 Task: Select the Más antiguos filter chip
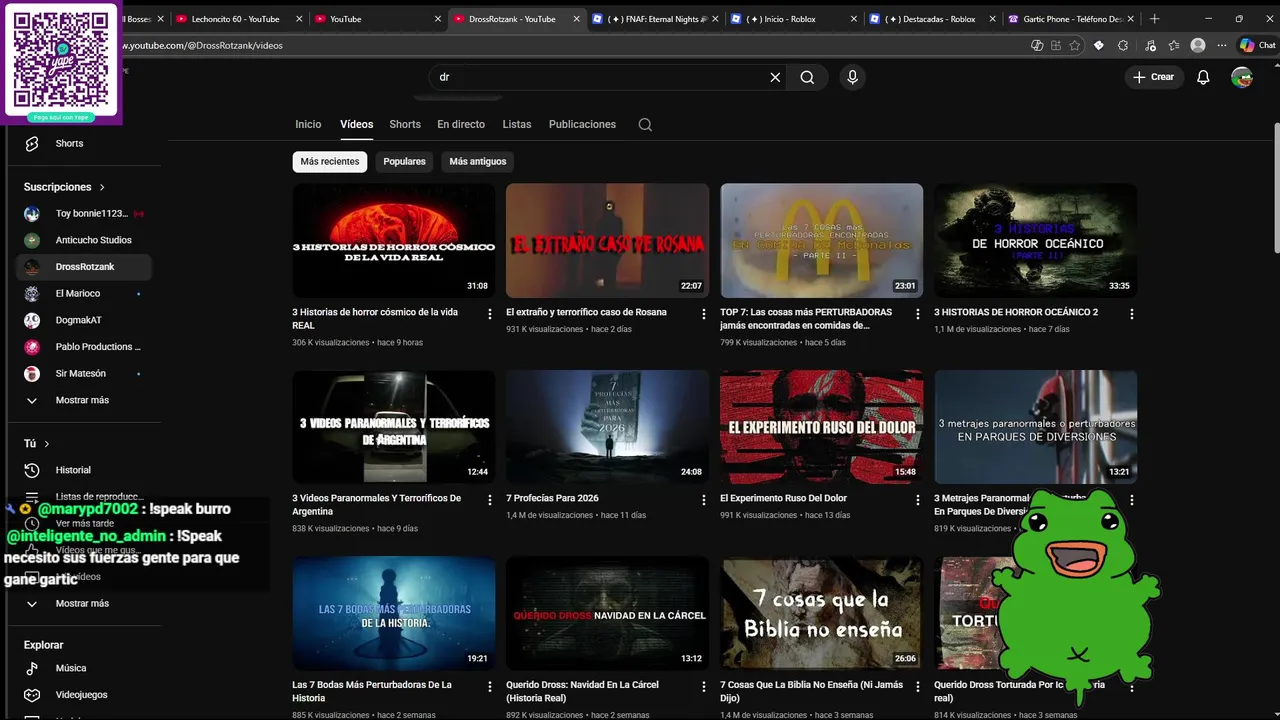click(x=478, y=161)
